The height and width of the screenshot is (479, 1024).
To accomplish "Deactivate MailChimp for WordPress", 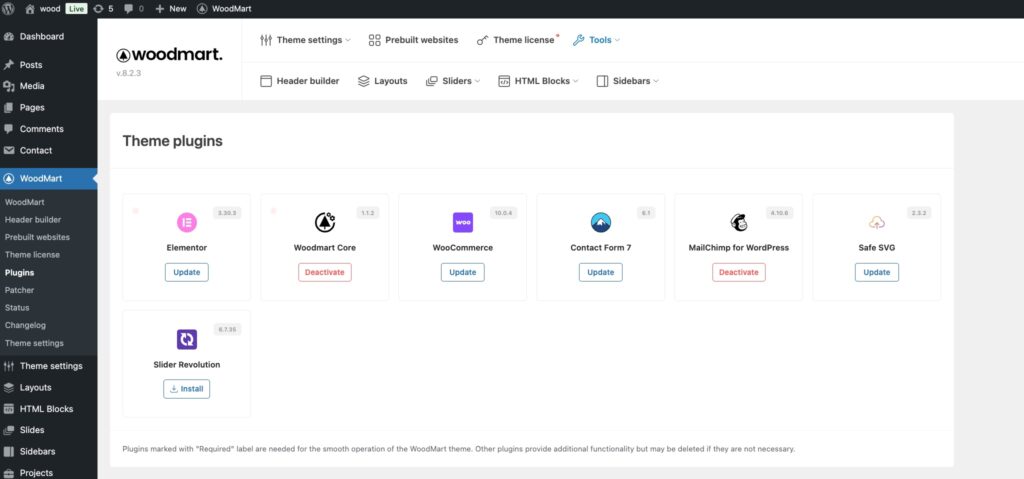I will 739,273.
